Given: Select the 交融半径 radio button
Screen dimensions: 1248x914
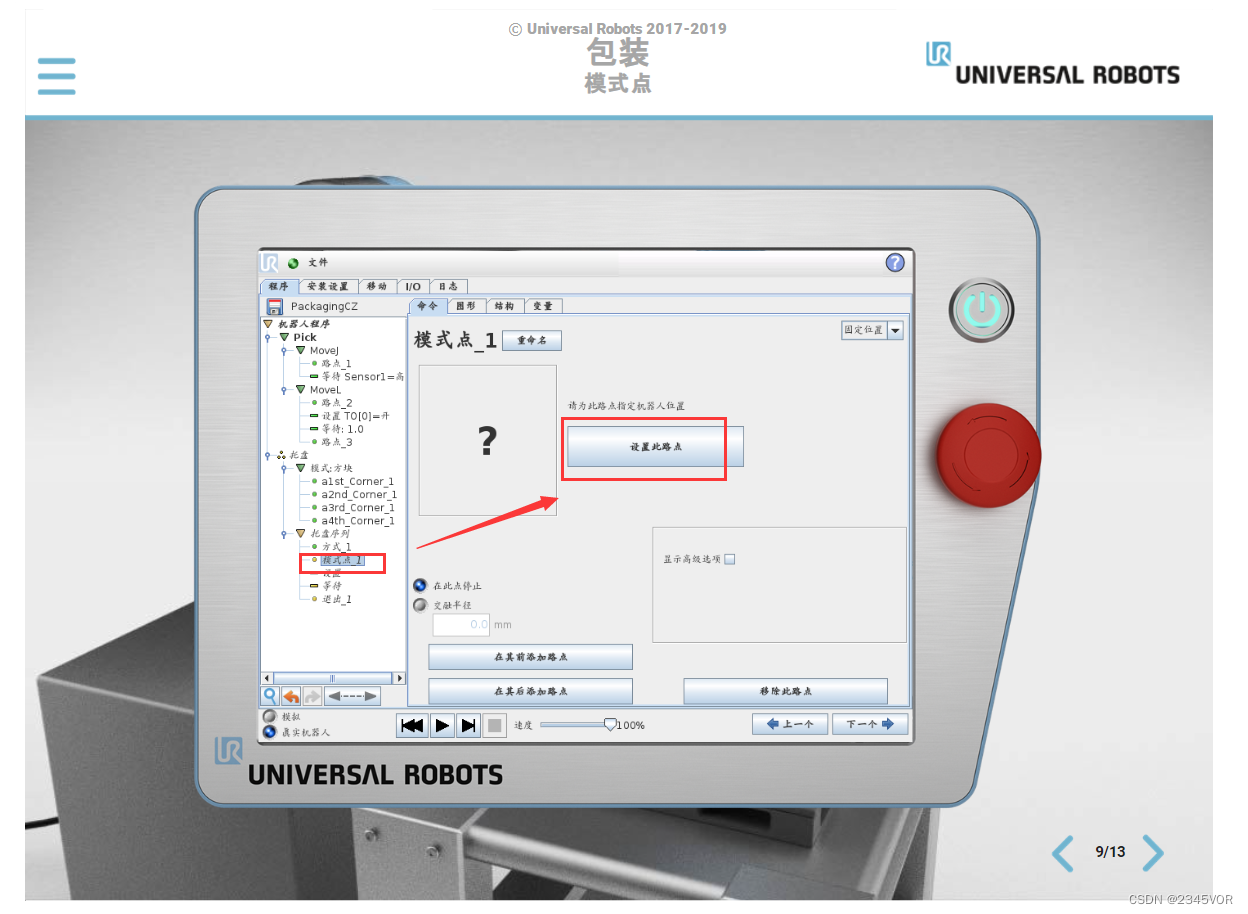Looking at the screenshot, I should click(x=420, y=605).
